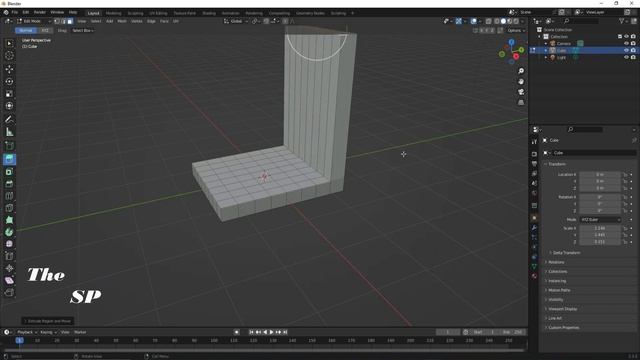Hide the Light object in outliner

click(626, 58)
